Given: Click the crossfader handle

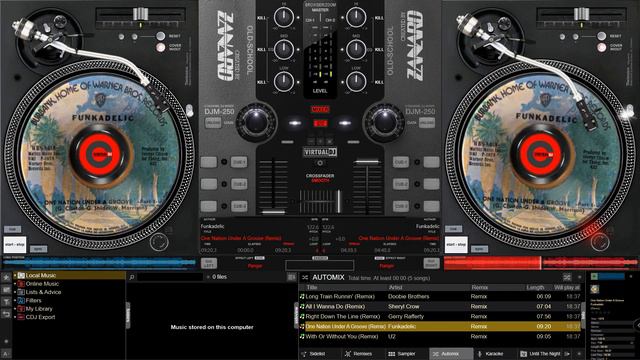Looking at the screenshot, I should pos(338,201).
